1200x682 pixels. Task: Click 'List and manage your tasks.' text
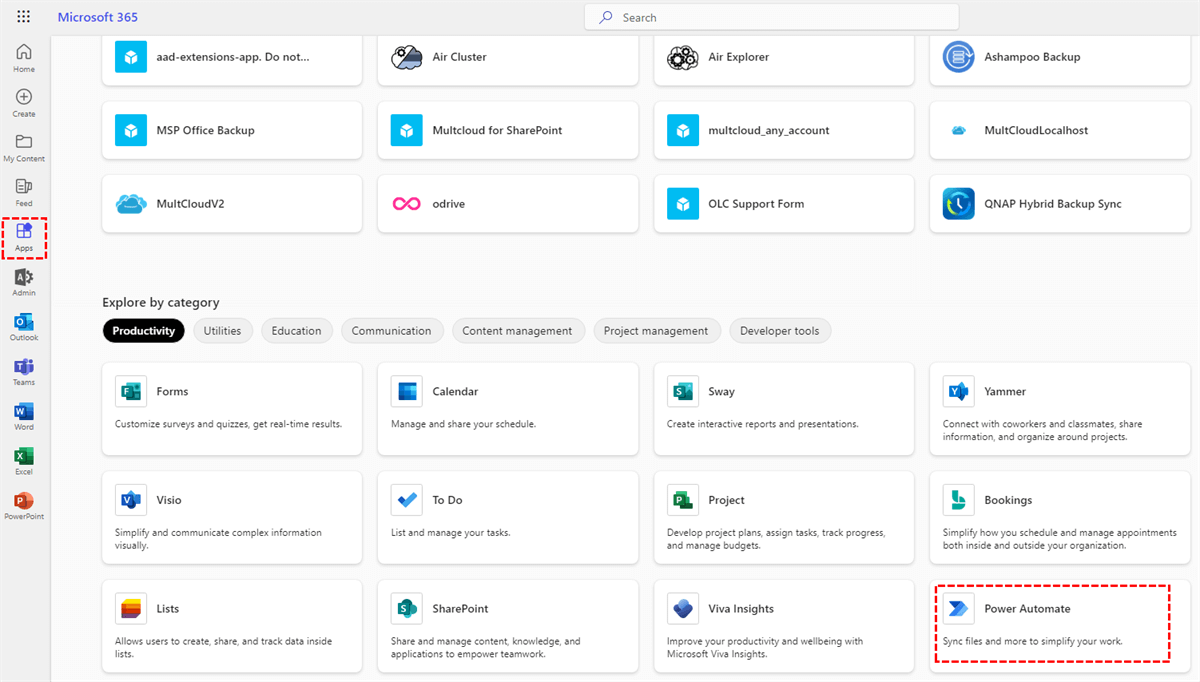pos(451,533)
